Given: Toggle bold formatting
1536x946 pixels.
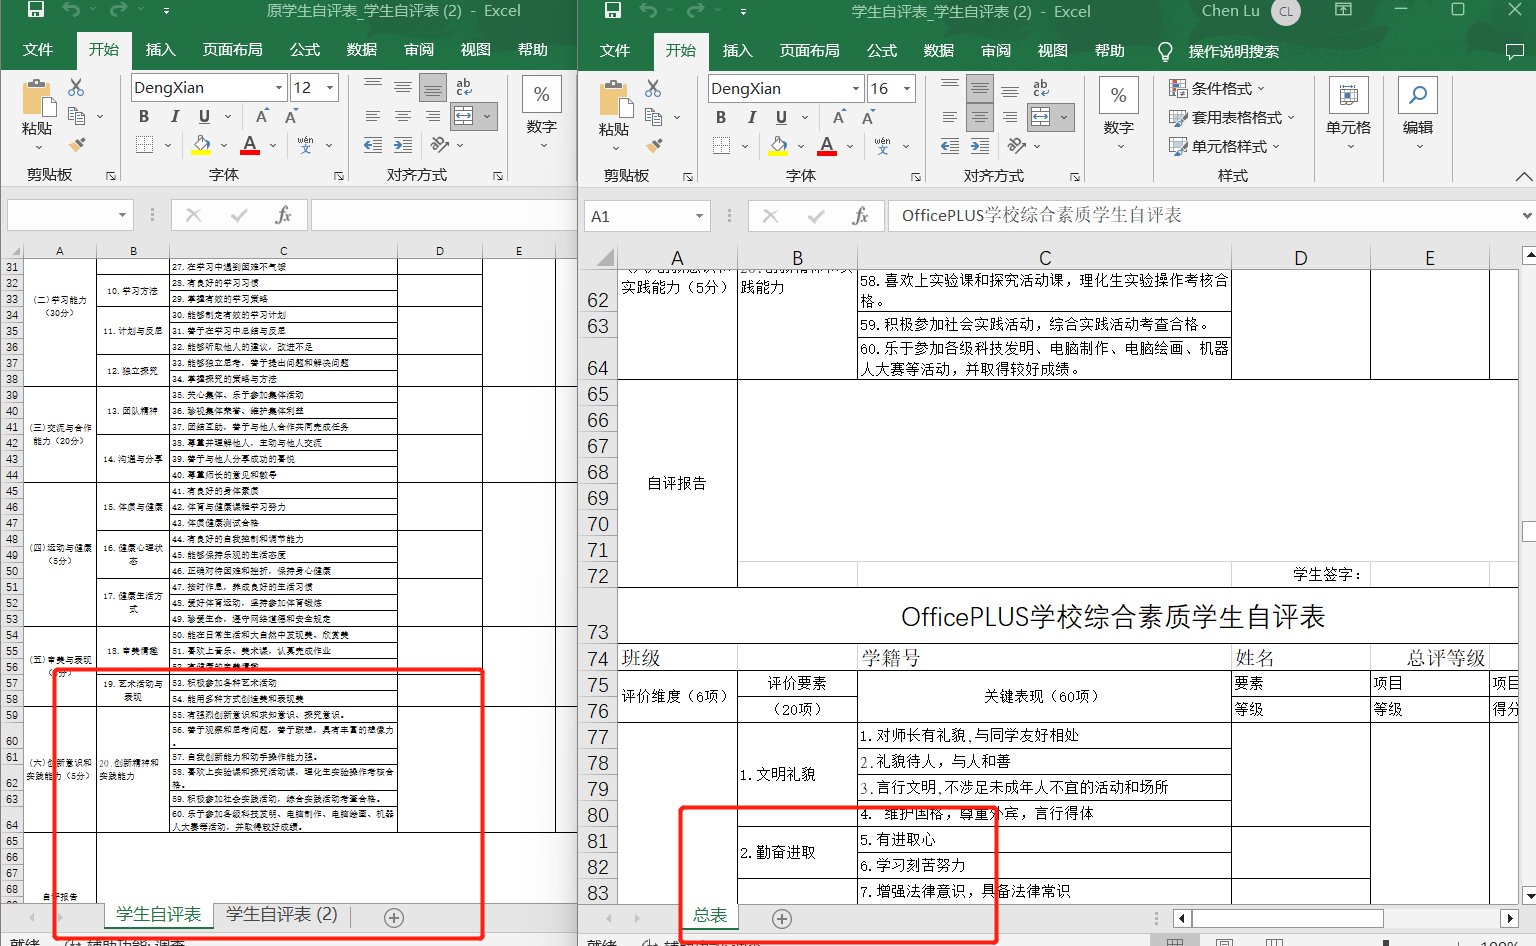Looking at the screenshot, I should pyautogui.click(x=720, y=117).
